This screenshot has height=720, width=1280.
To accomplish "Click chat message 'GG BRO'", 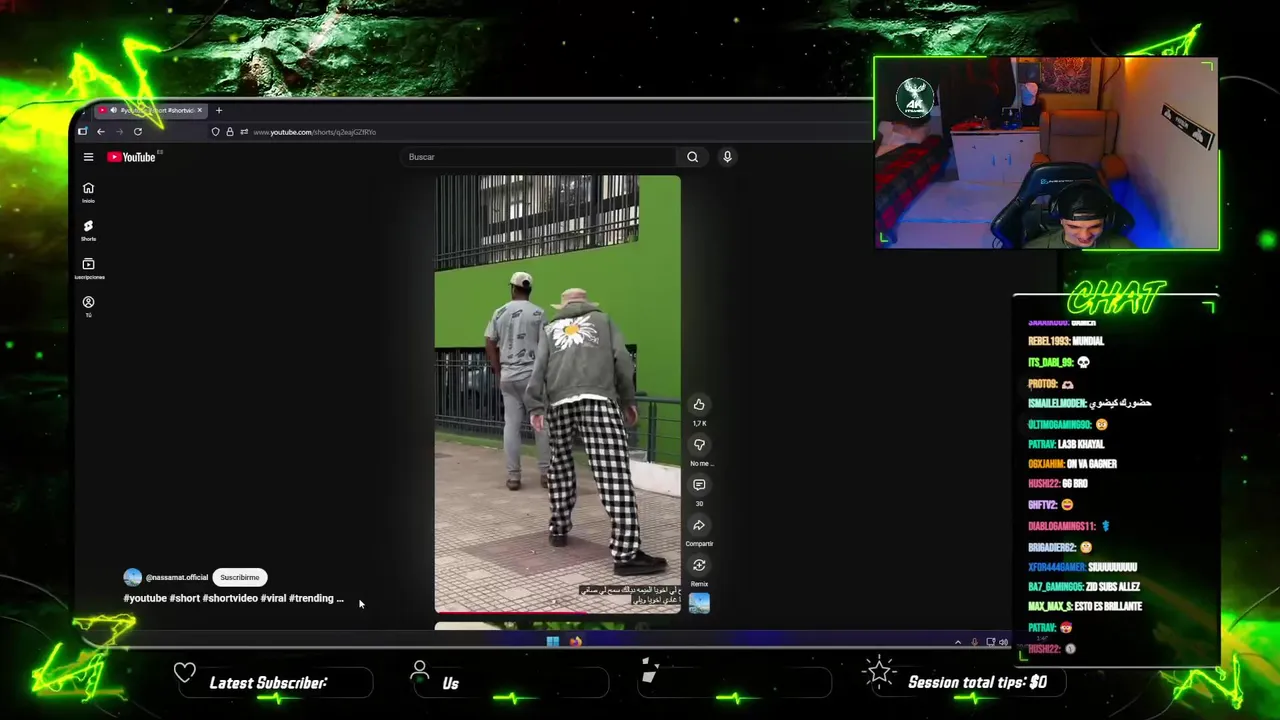I will click(1075, 484).
